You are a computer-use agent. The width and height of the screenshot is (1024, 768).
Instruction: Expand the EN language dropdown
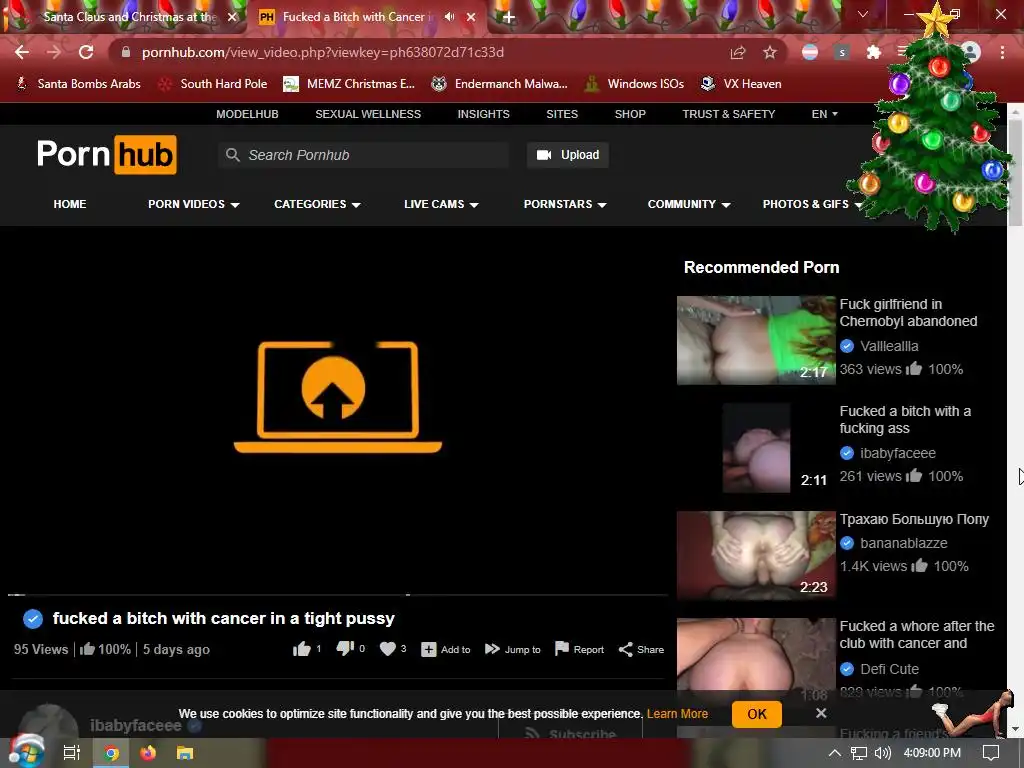click(824, 114)
